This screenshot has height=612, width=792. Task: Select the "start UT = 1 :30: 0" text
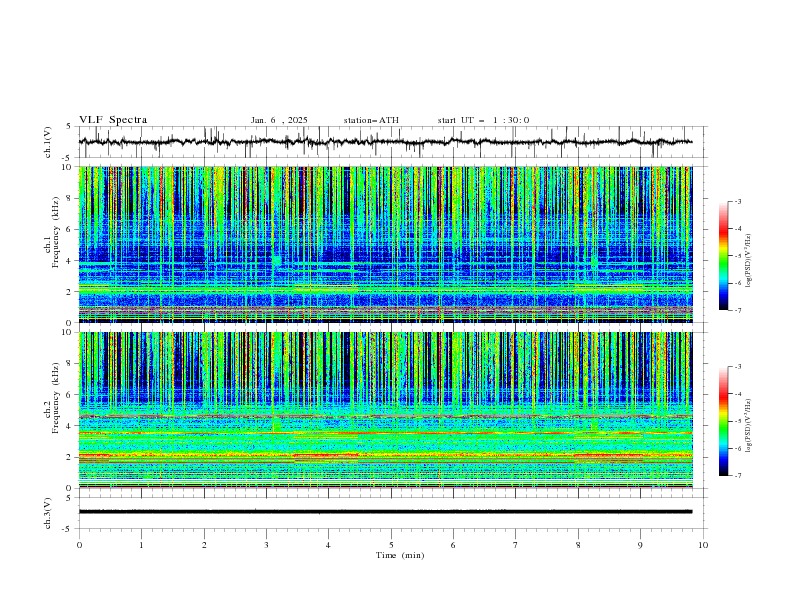[483, 120]
